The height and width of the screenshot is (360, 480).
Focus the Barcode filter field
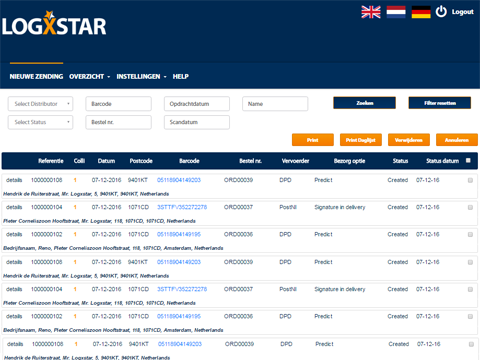(x=118, y=104)
